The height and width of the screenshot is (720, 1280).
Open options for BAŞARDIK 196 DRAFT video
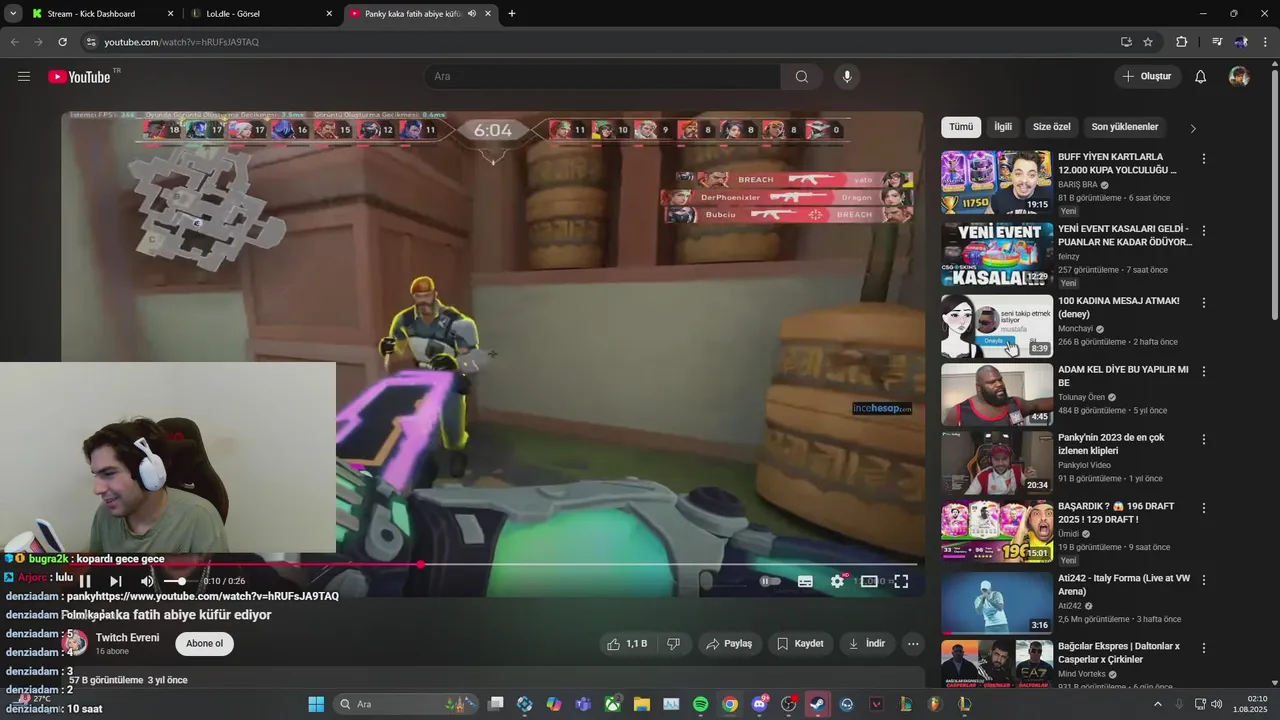(1204, 508)
